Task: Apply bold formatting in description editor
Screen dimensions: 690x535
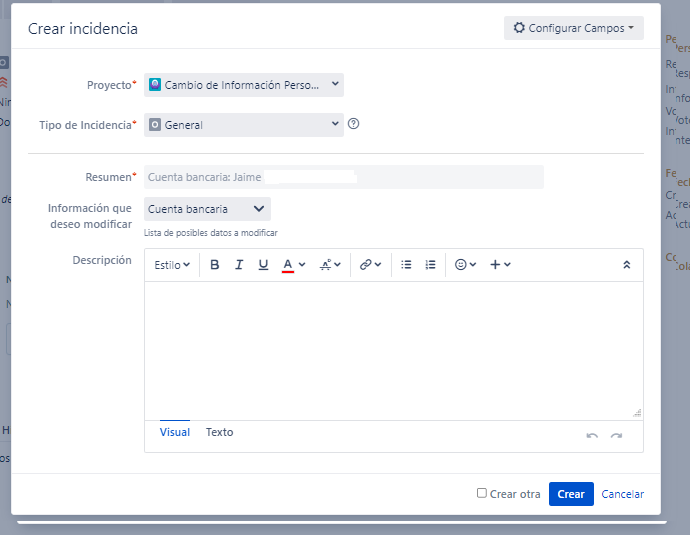Action: pos(214,264)
